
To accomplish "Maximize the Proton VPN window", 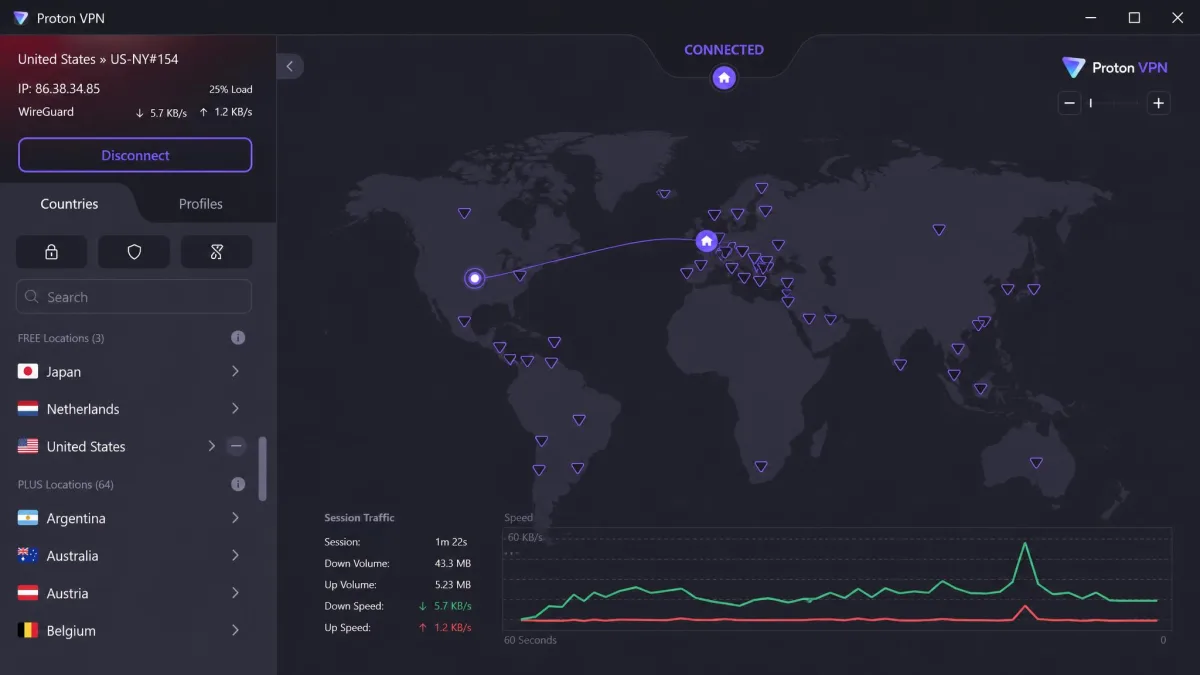I will pyautogui.click(x=1134, y=18).
